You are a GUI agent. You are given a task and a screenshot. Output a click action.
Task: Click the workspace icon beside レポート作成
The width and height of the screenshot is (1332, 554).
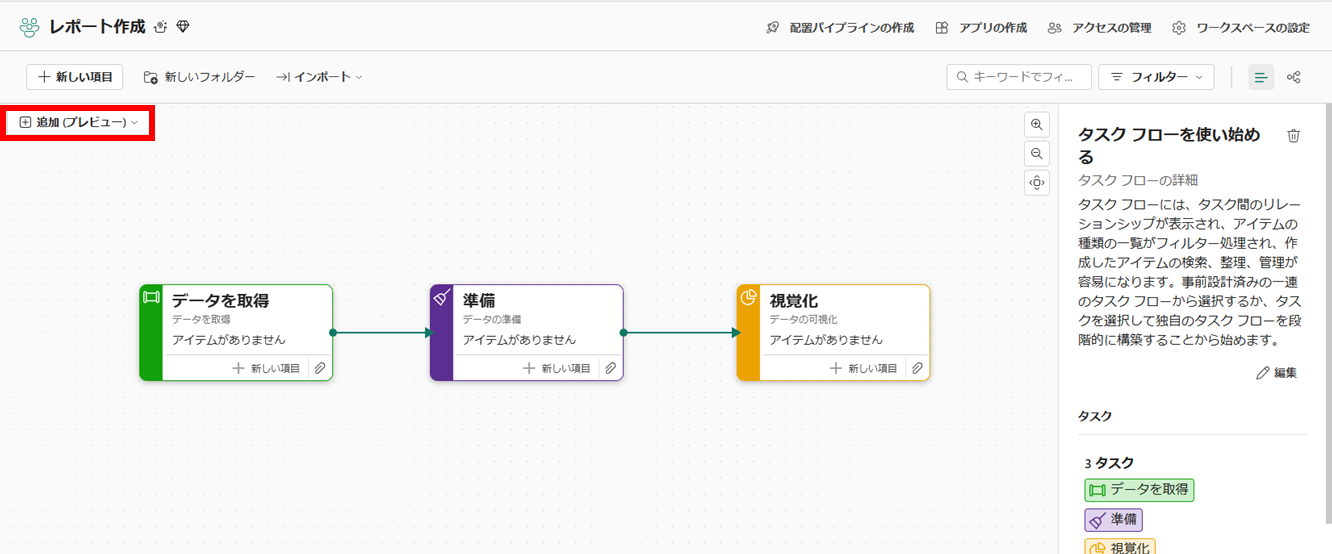[x=30, y=27]
